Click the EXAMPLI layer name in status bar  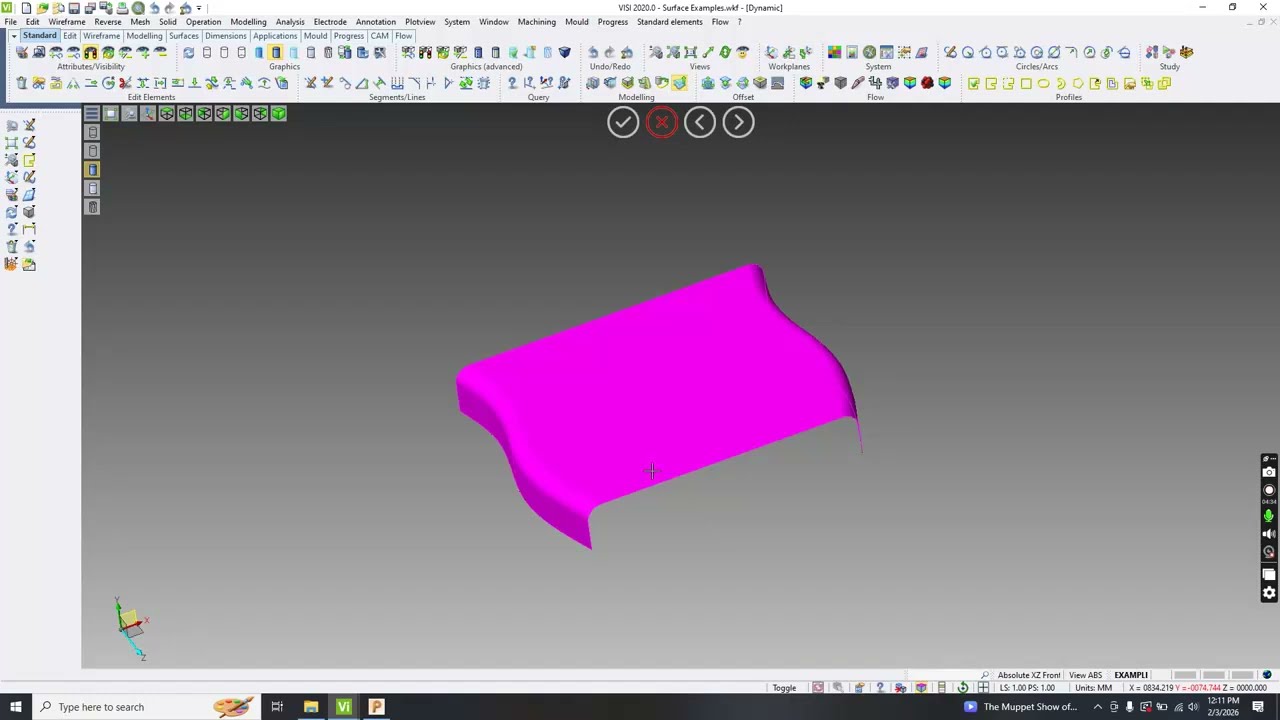tap(1131, 675)
